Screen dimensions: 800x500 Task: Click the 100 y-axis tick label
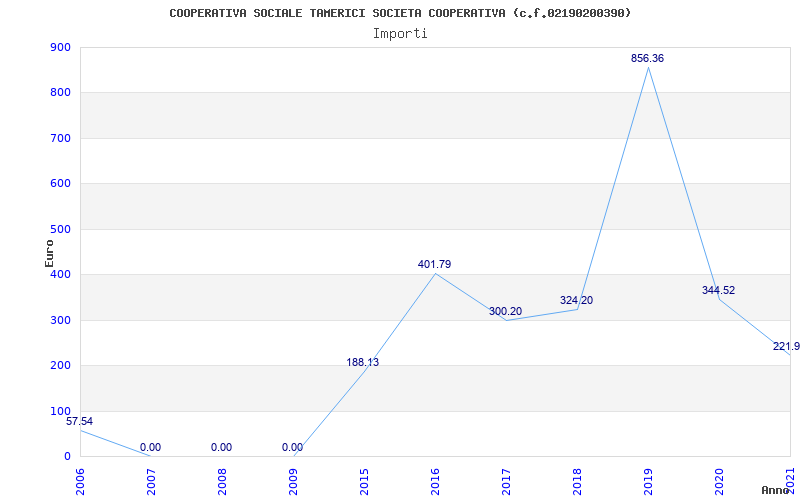click(x=61, y=411)
